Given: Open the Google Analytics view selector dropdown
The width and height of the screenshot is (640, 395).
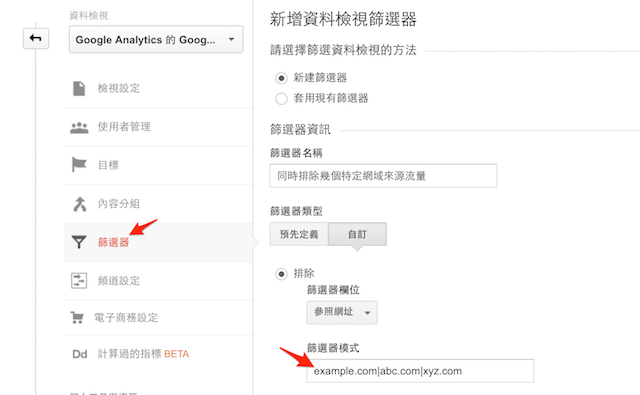Looking at the screenshot, I should [x=156, y=40].
